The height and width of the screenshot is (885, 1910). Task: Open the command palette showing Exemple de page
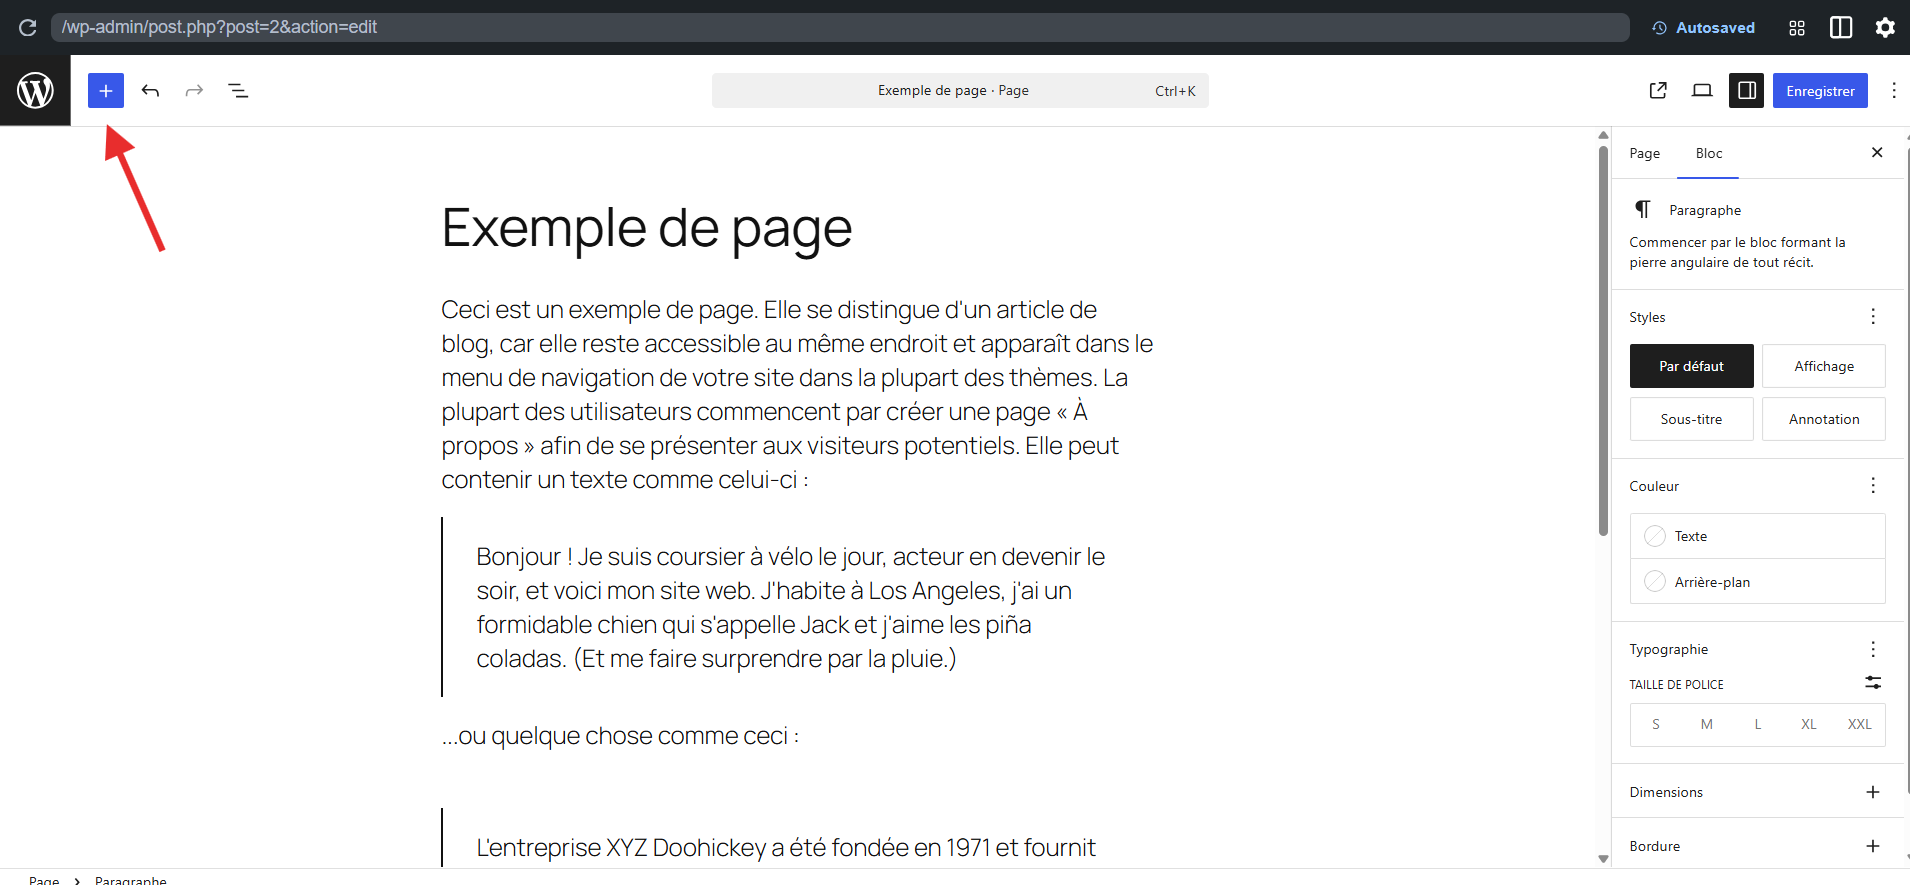pos(960,91)
